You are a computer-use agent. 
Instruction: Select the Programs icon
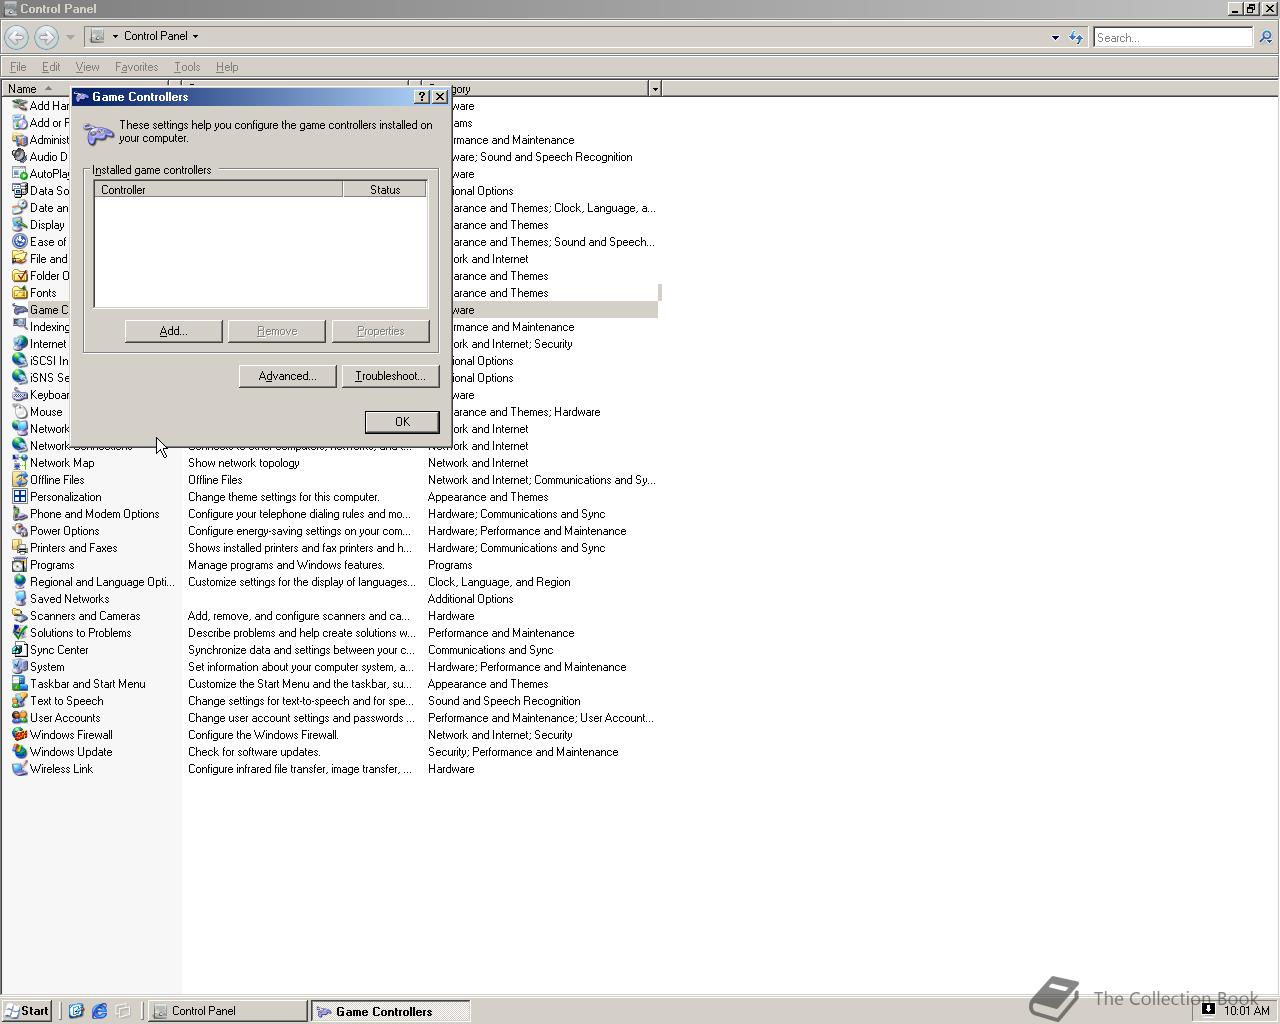click(19, 565)
